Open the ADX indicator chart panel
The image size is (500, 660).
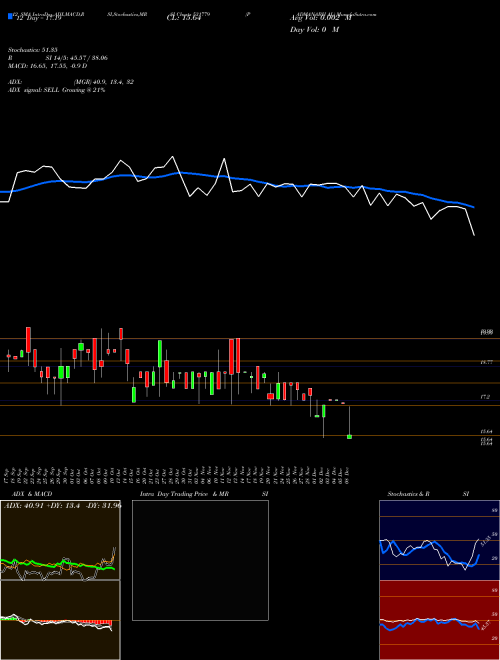(60, 540)
